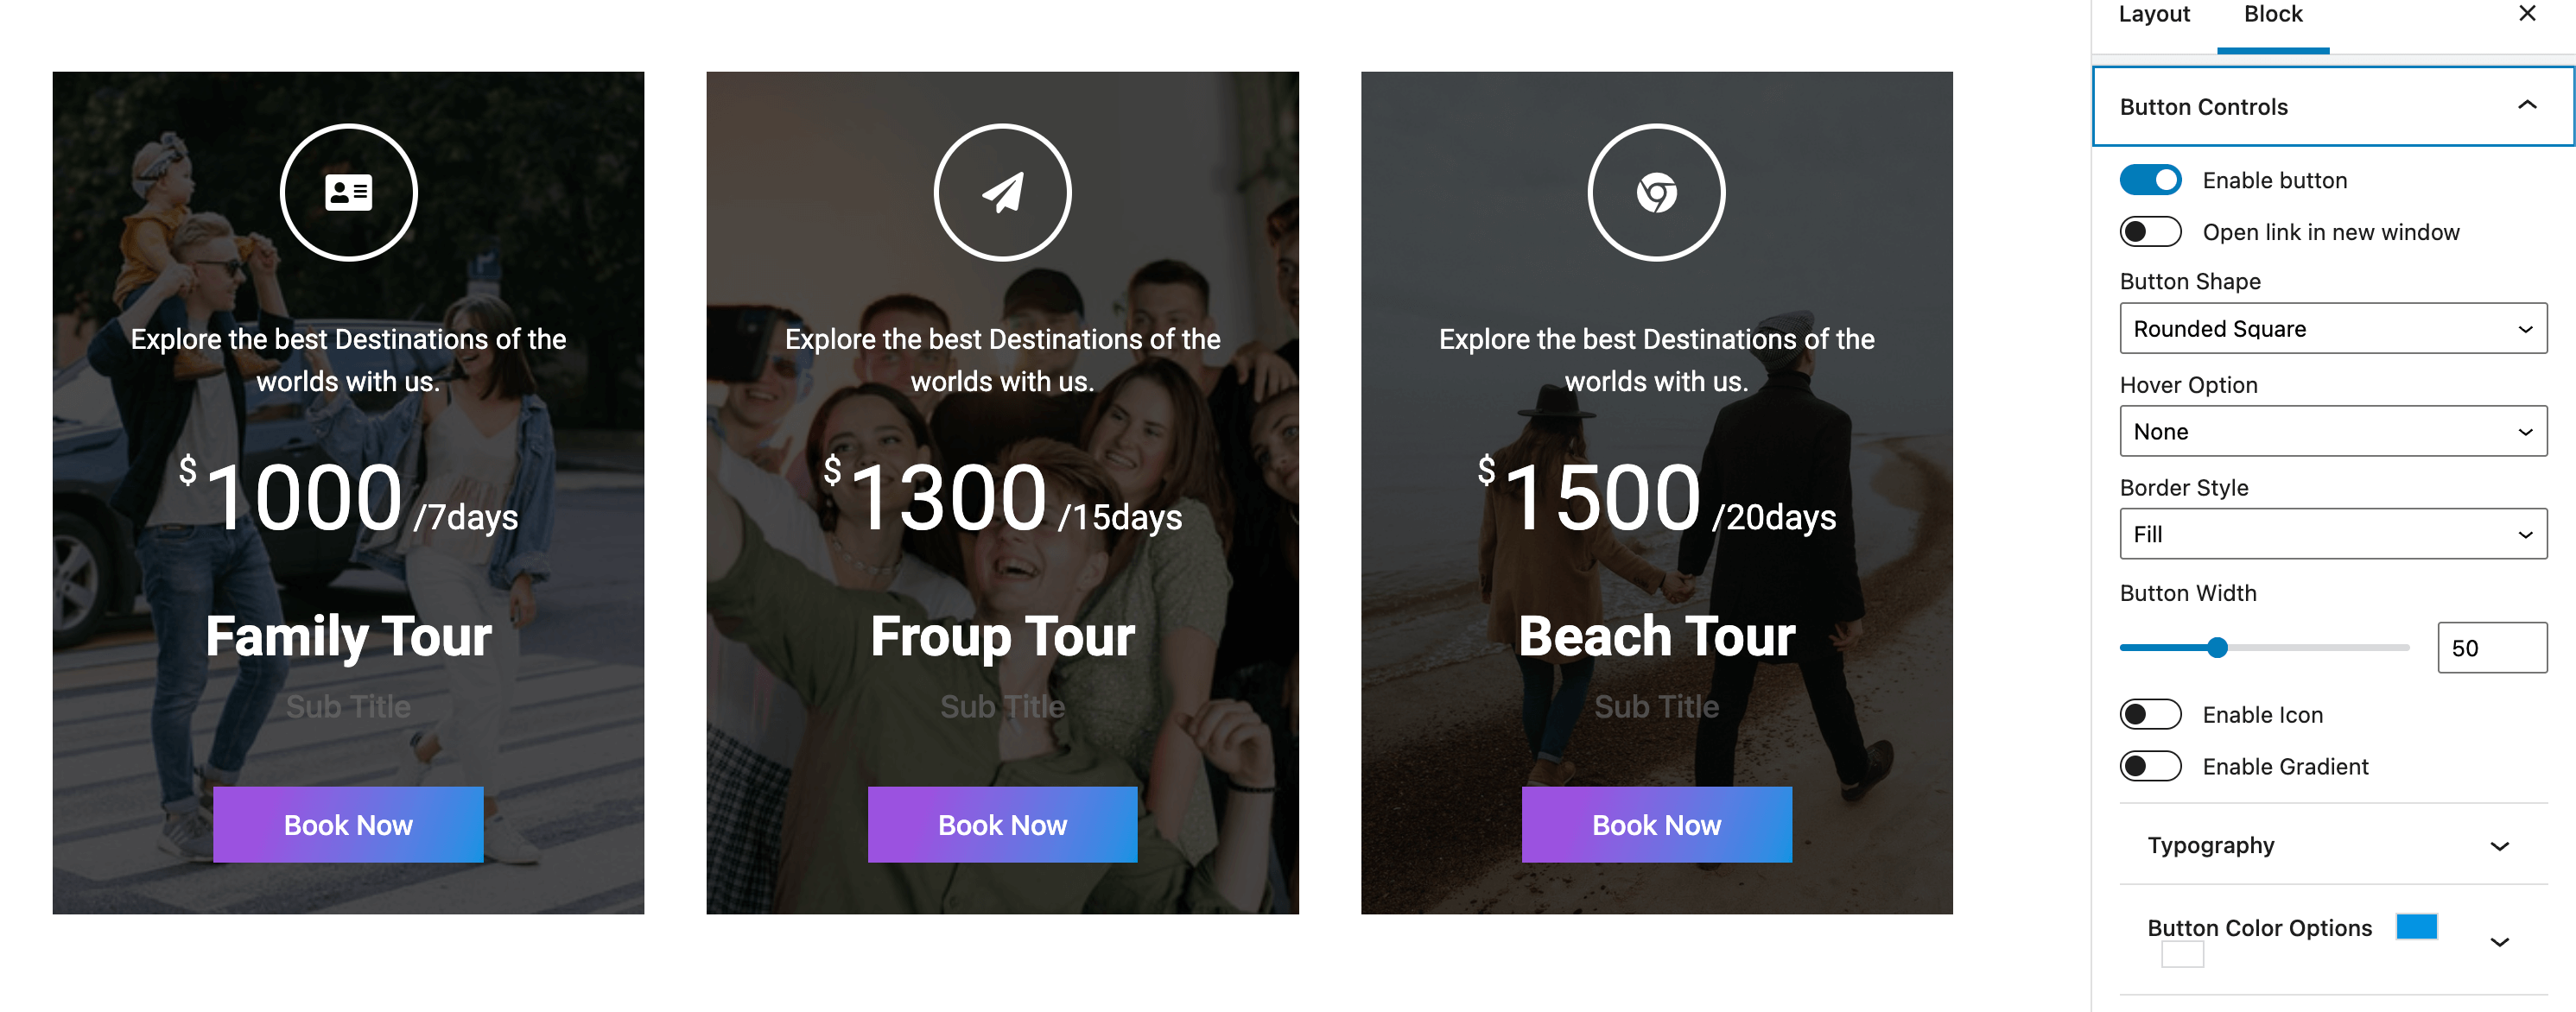Open the Hover Option dropdown
This screenshot has height=1012, width=2576.
(x=2332, y=431)
